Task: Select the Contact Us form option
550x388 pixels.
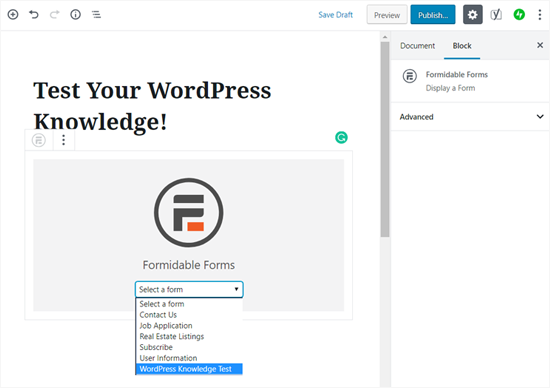Action: 189,315
